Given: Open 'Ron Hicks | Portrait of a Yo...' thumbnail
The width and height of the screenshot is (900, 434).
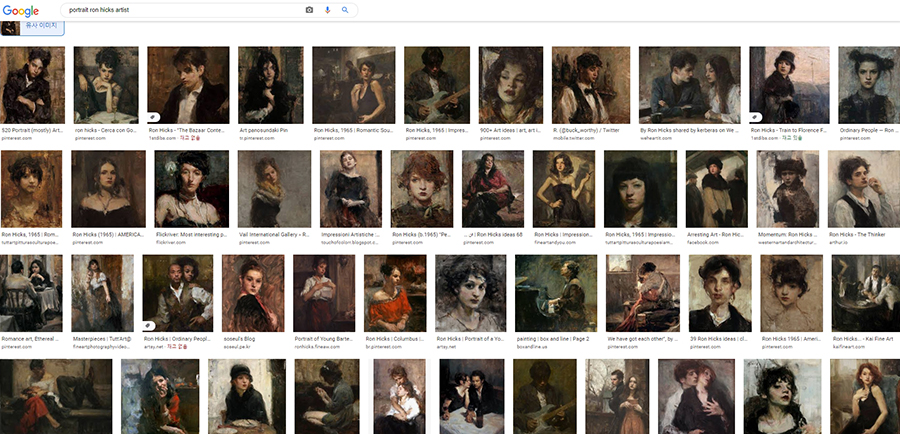Looking at the screenshot, I should (471, 293).
